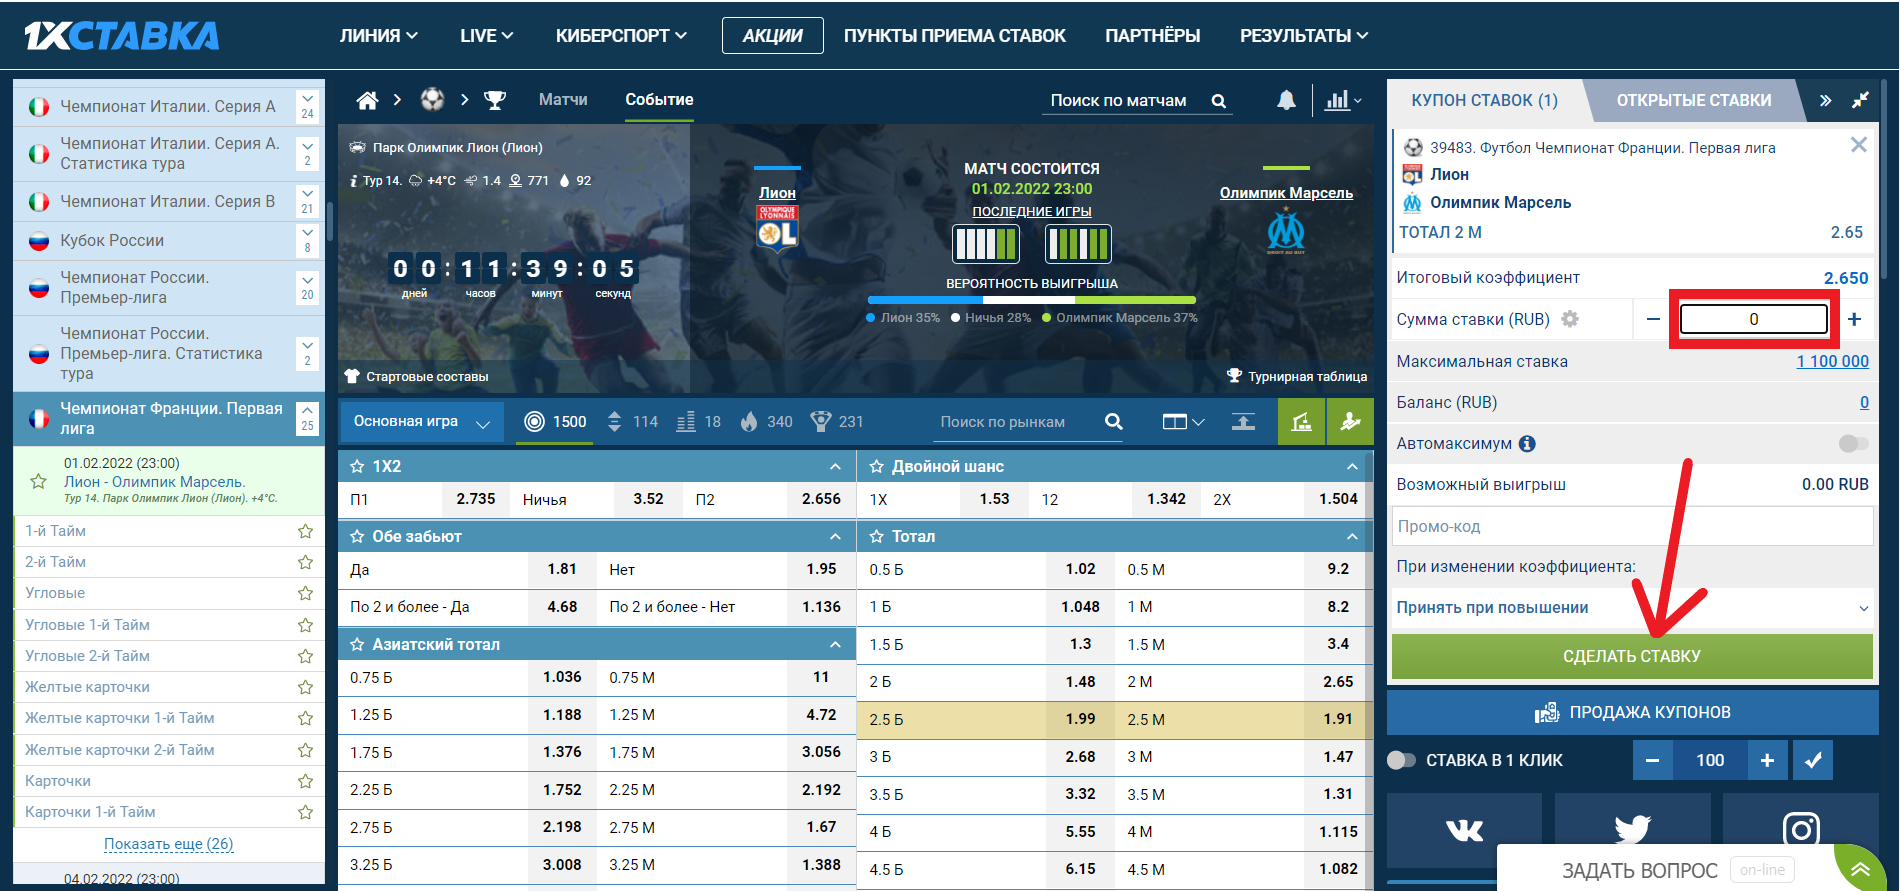Click the markets search magnifier icon
1900x891 pixels.
click(1113, 422)
